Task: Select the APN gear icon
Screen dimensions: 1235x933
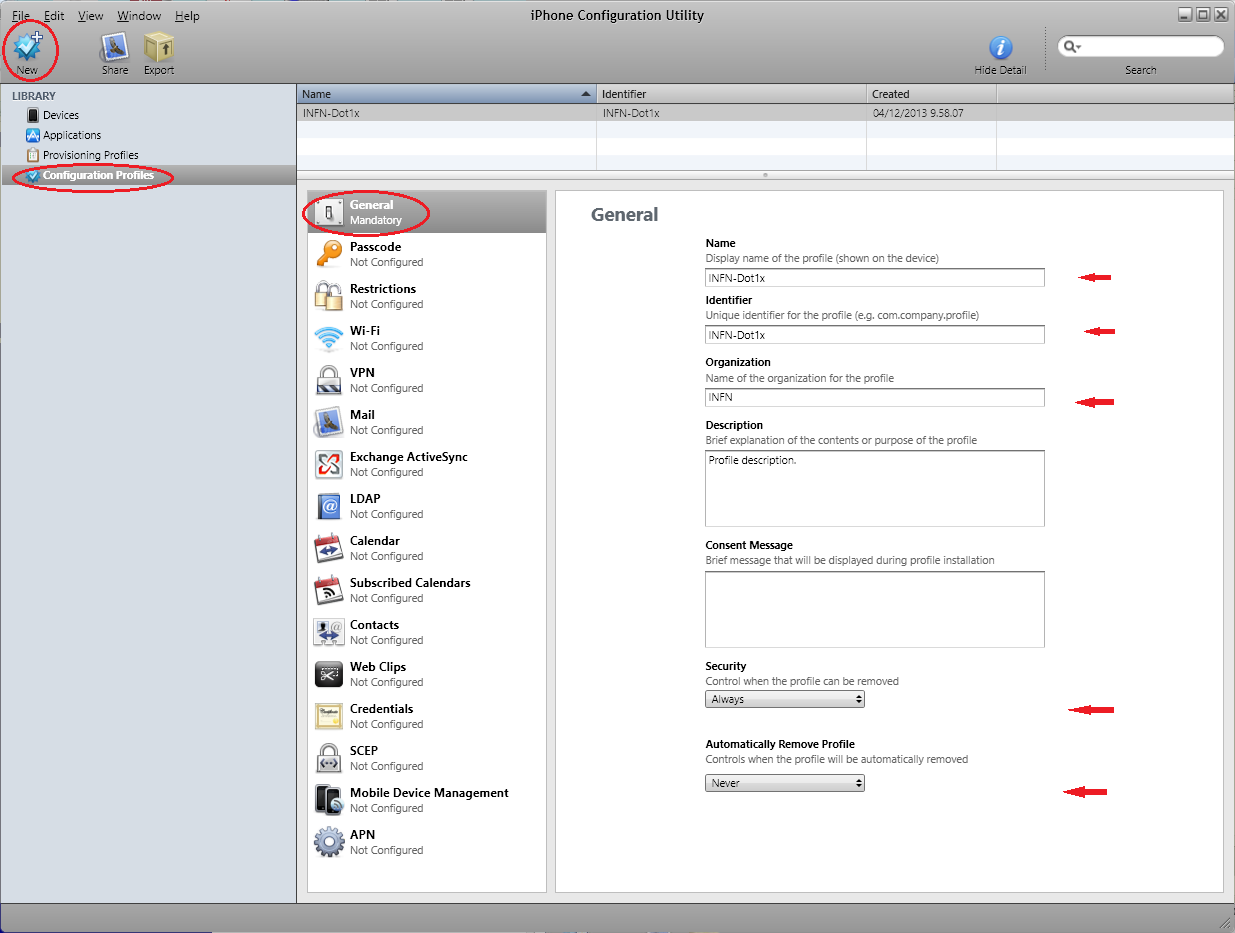Action: click(x=329, y=842)
